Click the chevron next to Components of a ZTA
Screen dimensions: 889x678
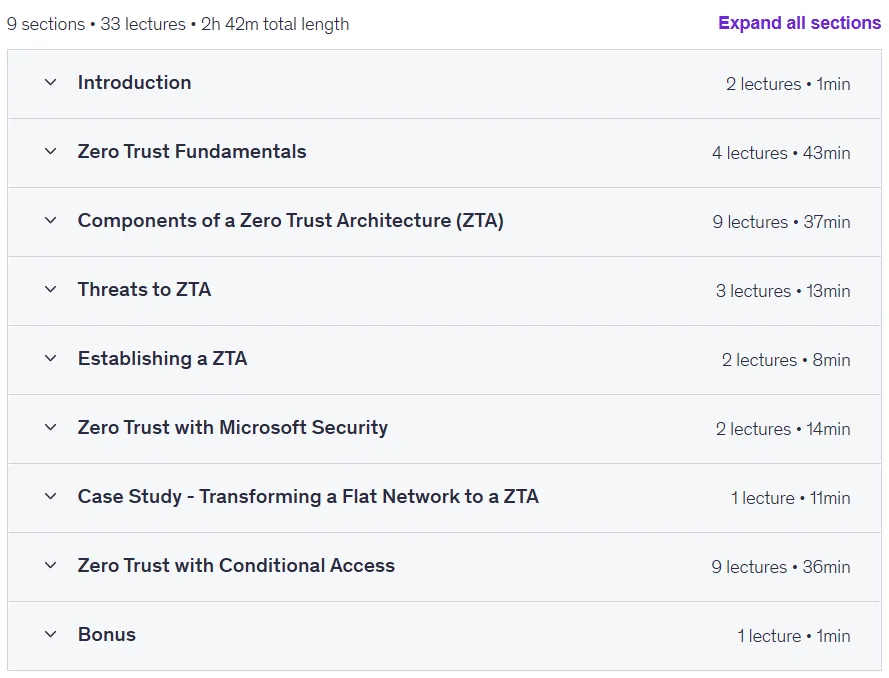(50, 221)
